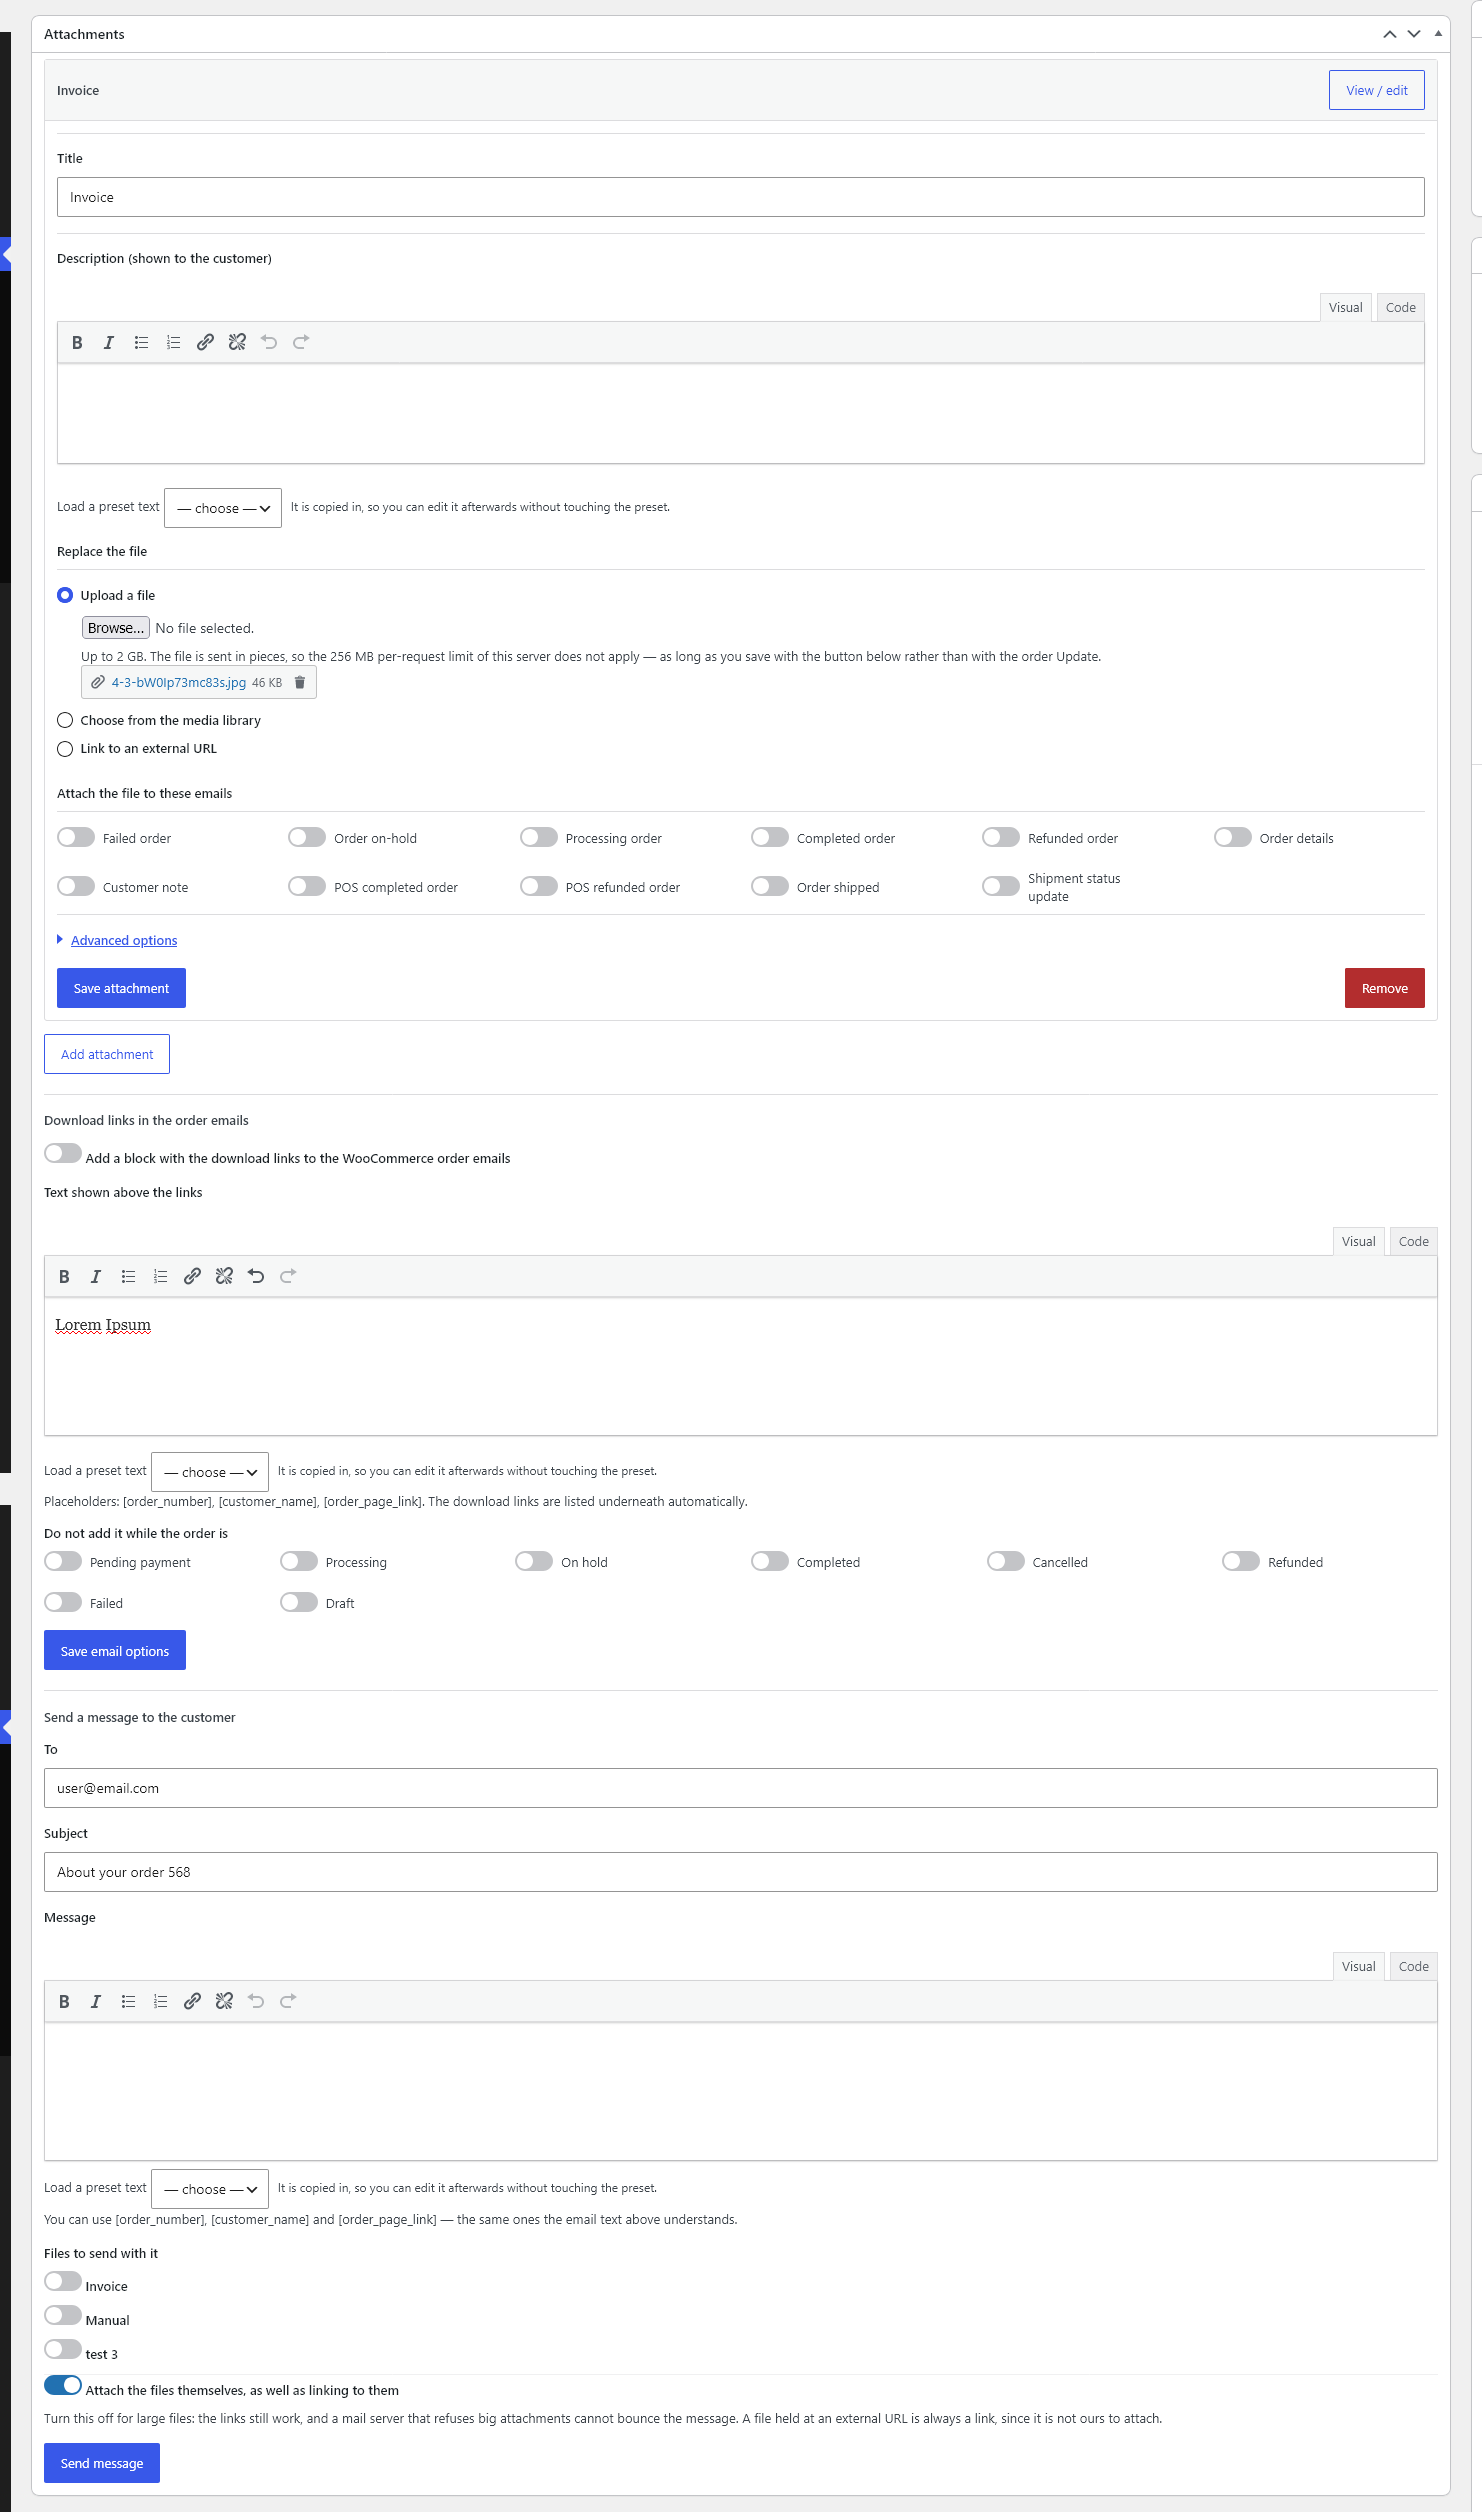Collapse the Attachments panel

pyautogui.click(x=1438, y=34)
